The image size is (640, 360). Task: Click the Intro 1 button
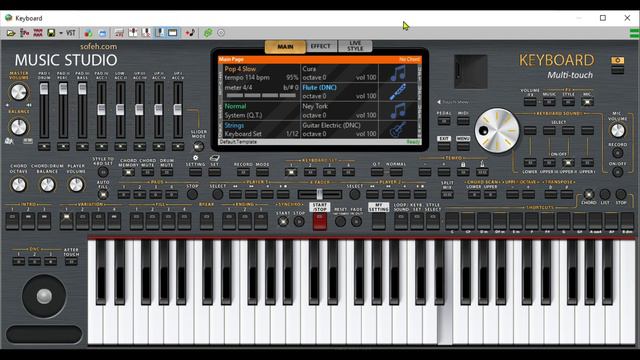click(12, 221)
